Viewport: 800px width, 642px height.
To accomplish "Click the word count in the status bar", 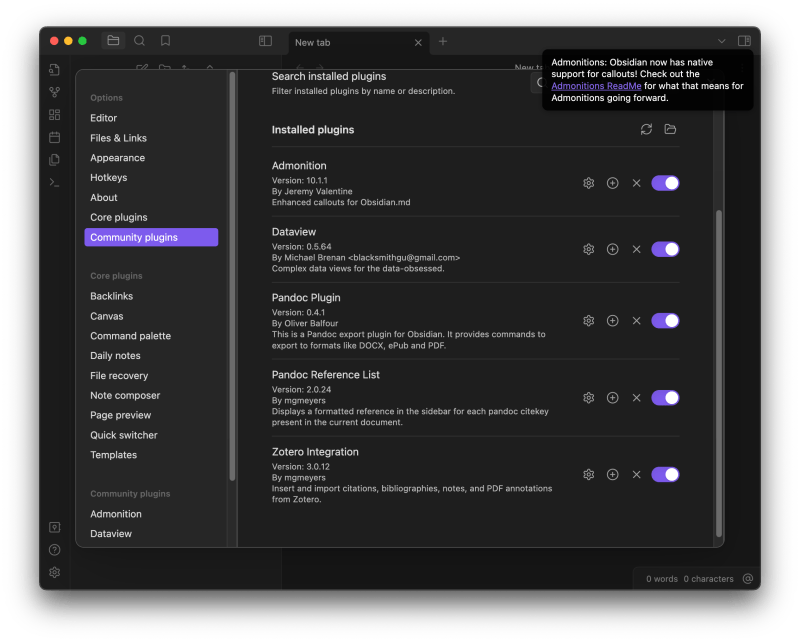I will pos(661,578).
